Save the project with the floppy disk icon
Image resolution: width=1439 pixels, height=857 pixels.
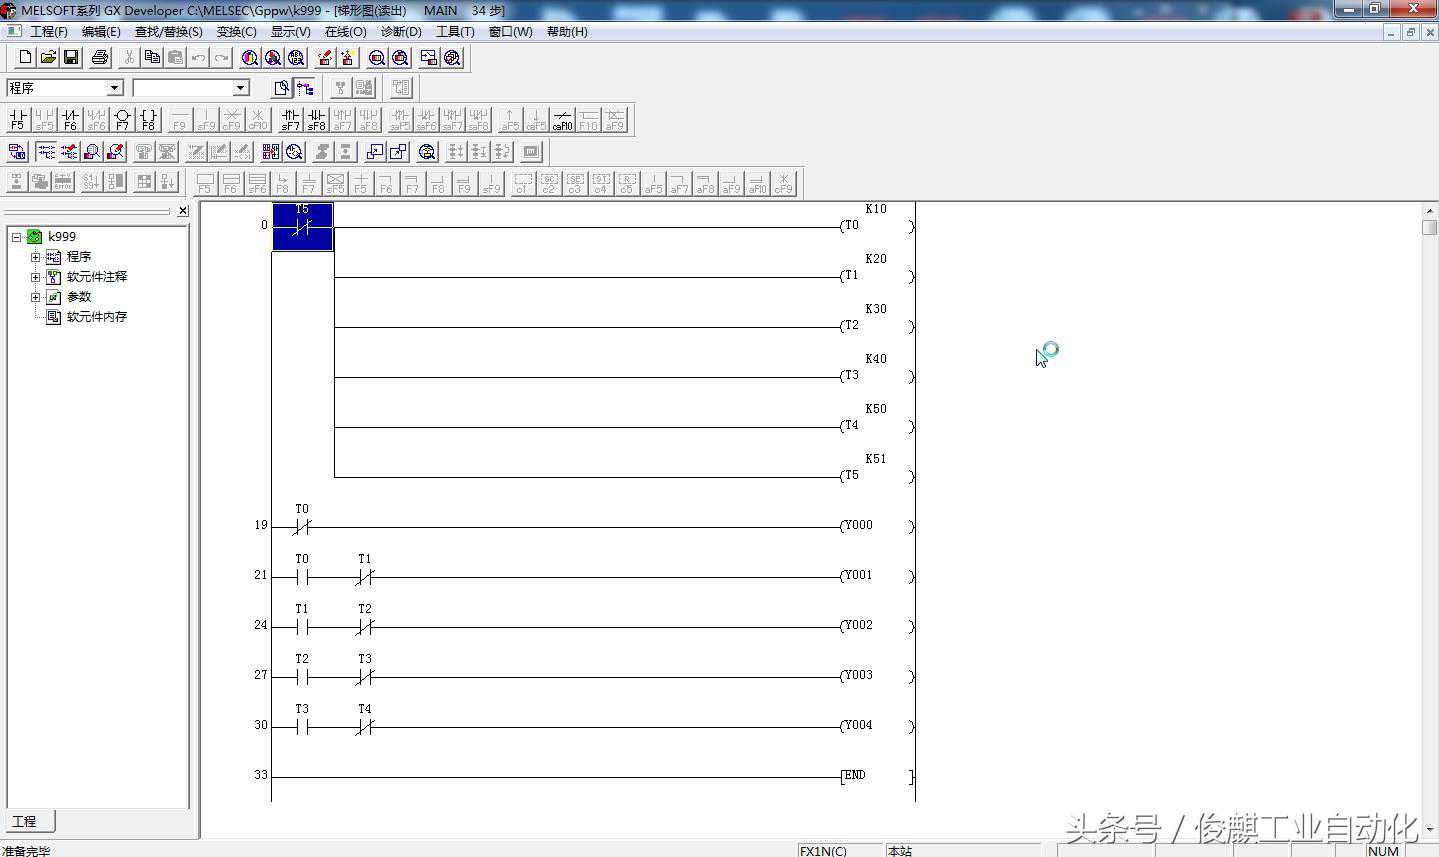click(x=71, y=58)
